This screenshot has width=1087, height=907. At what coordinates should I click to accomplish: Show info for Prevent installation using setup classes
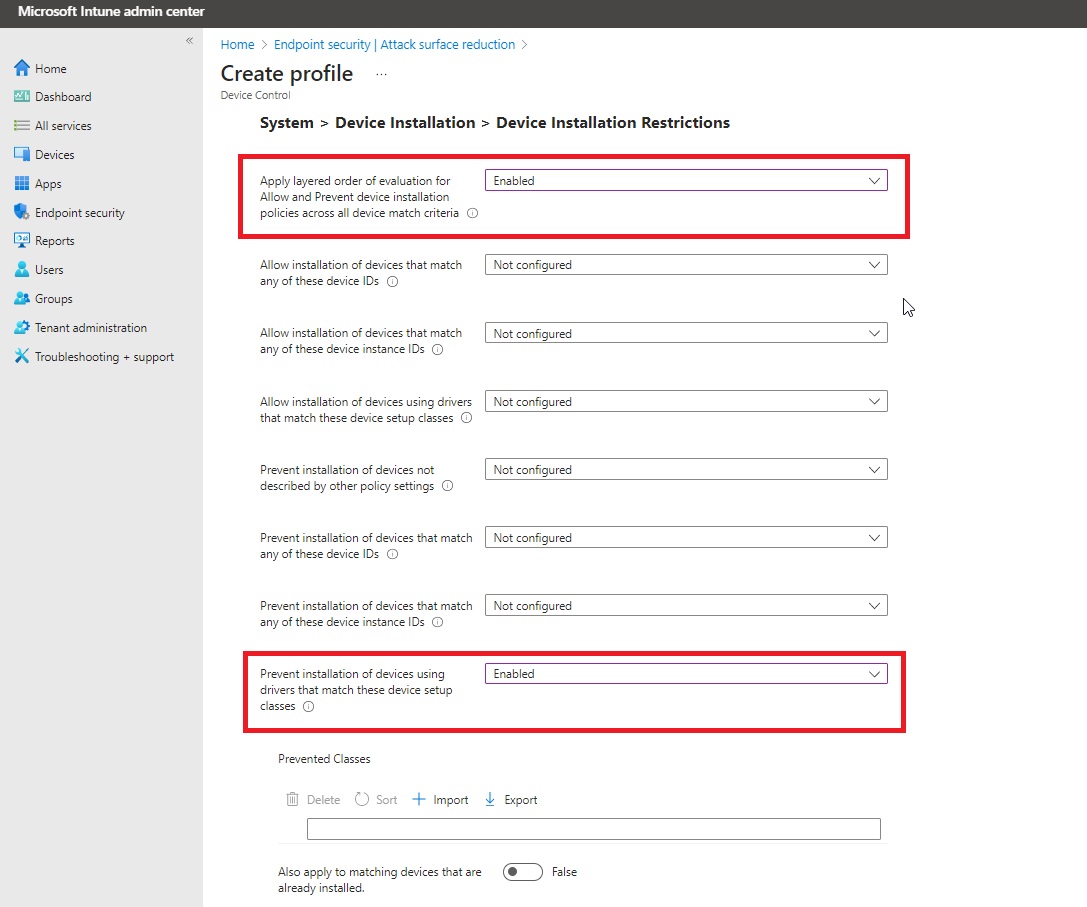(x=308, y=707)
